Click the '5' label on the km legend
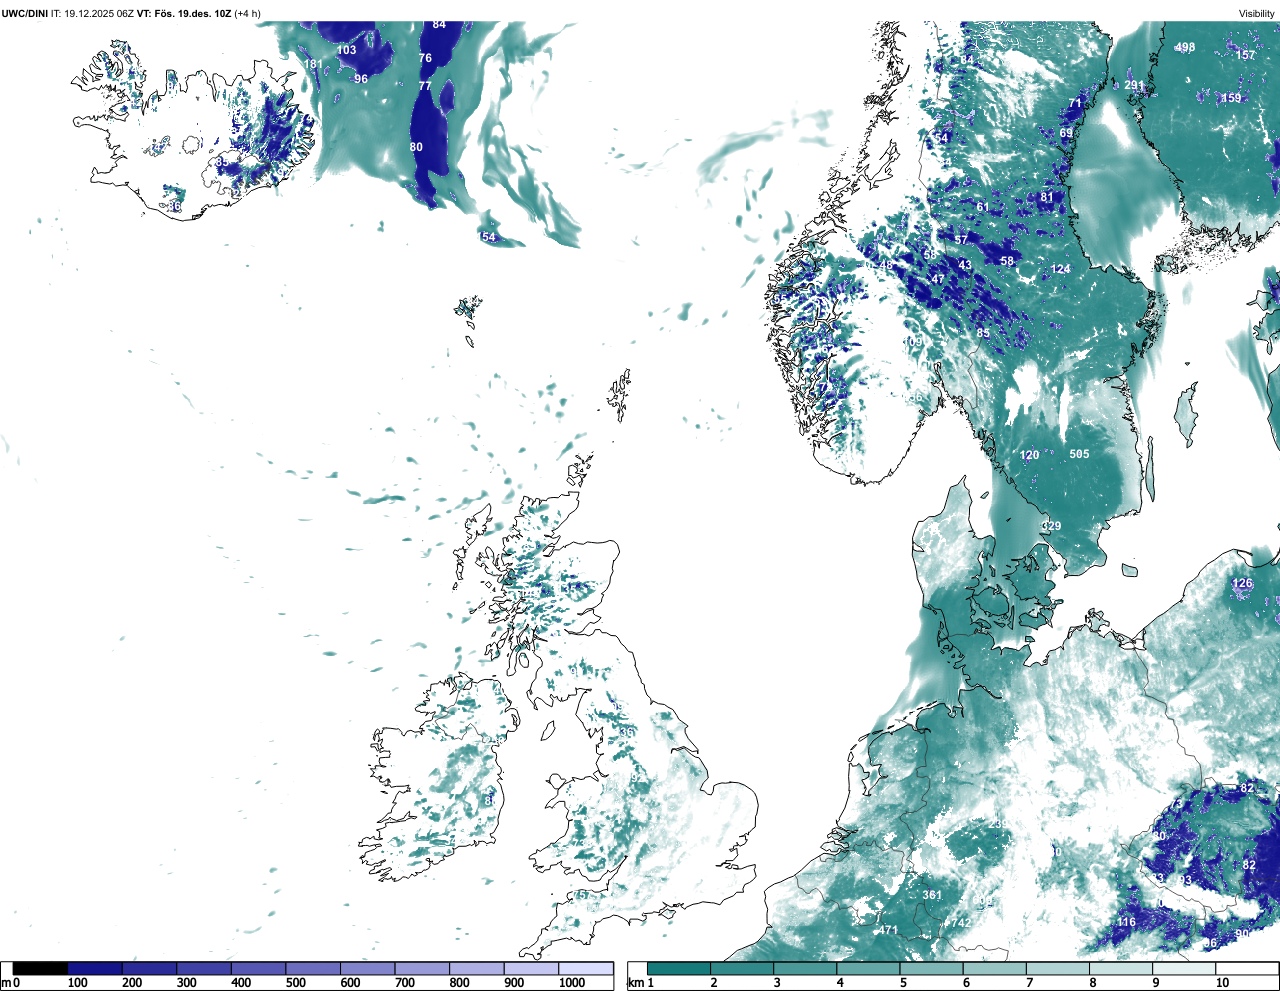 [903, 983]
